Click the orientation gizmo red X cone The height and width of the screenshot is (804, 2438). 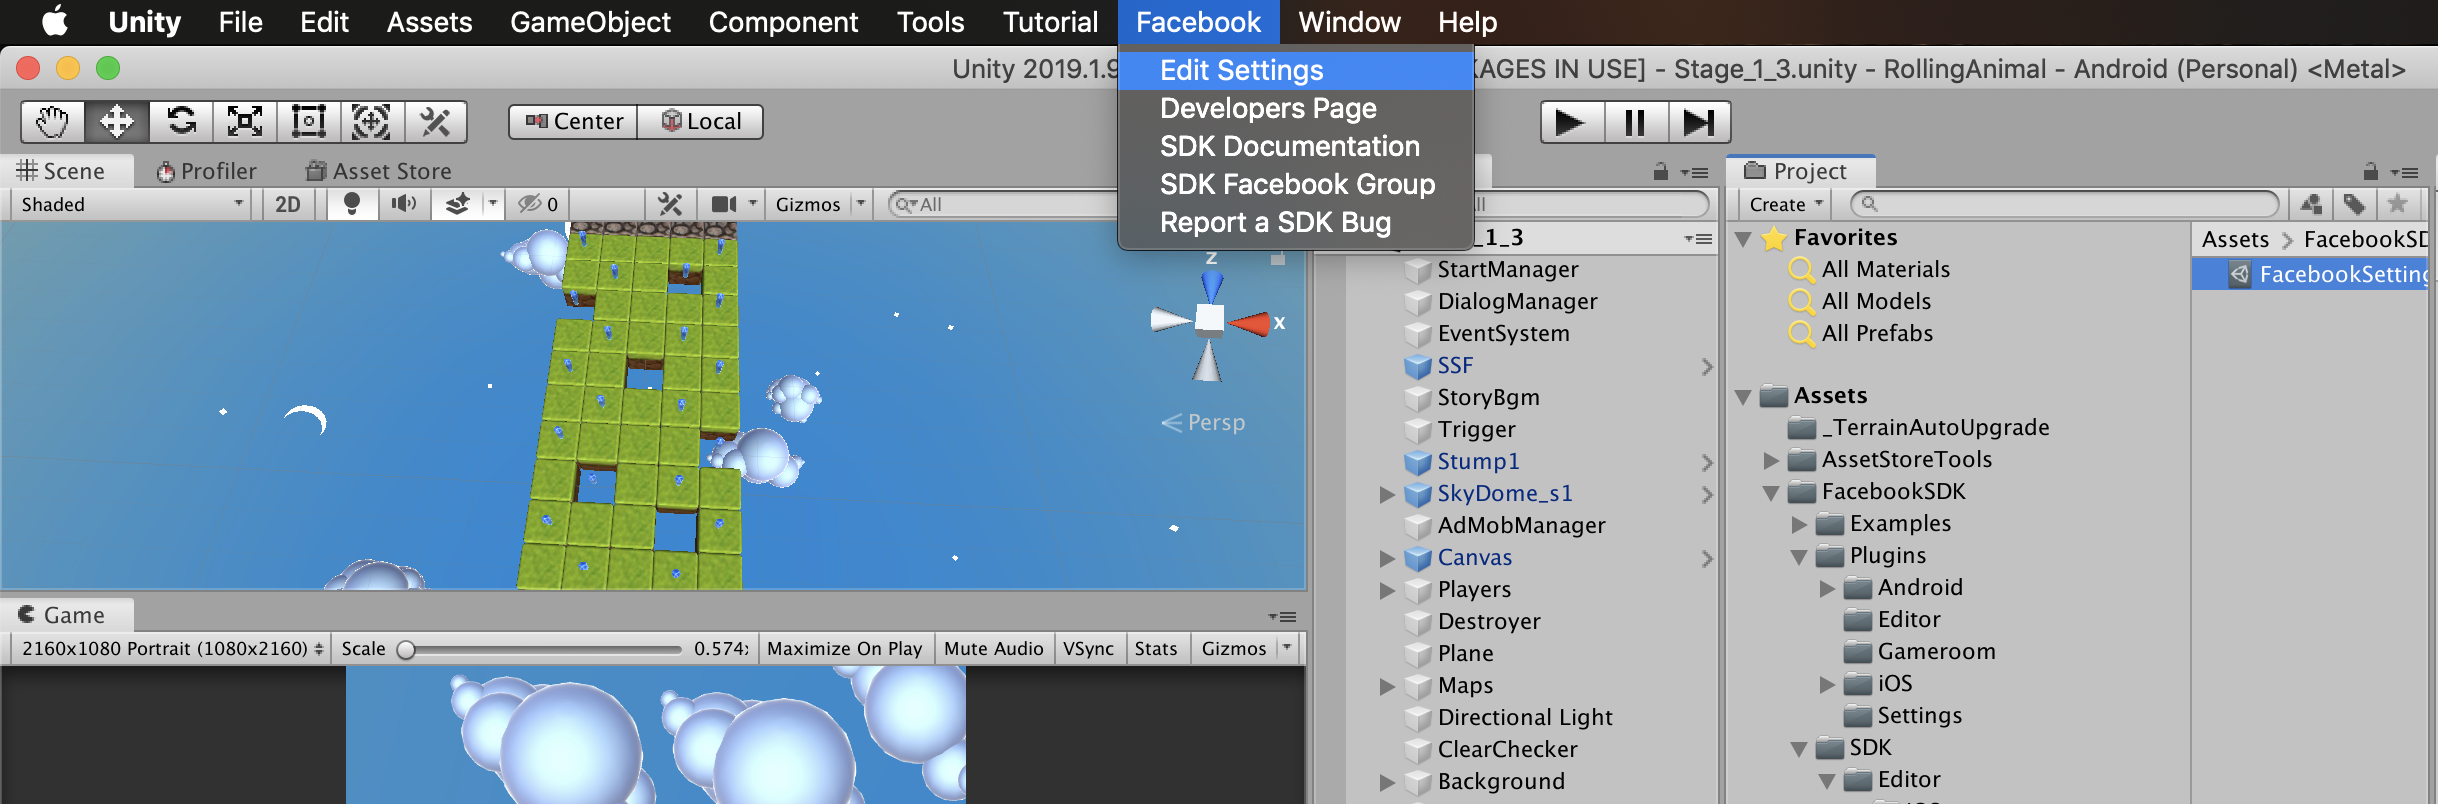[x=1248, y=323]
